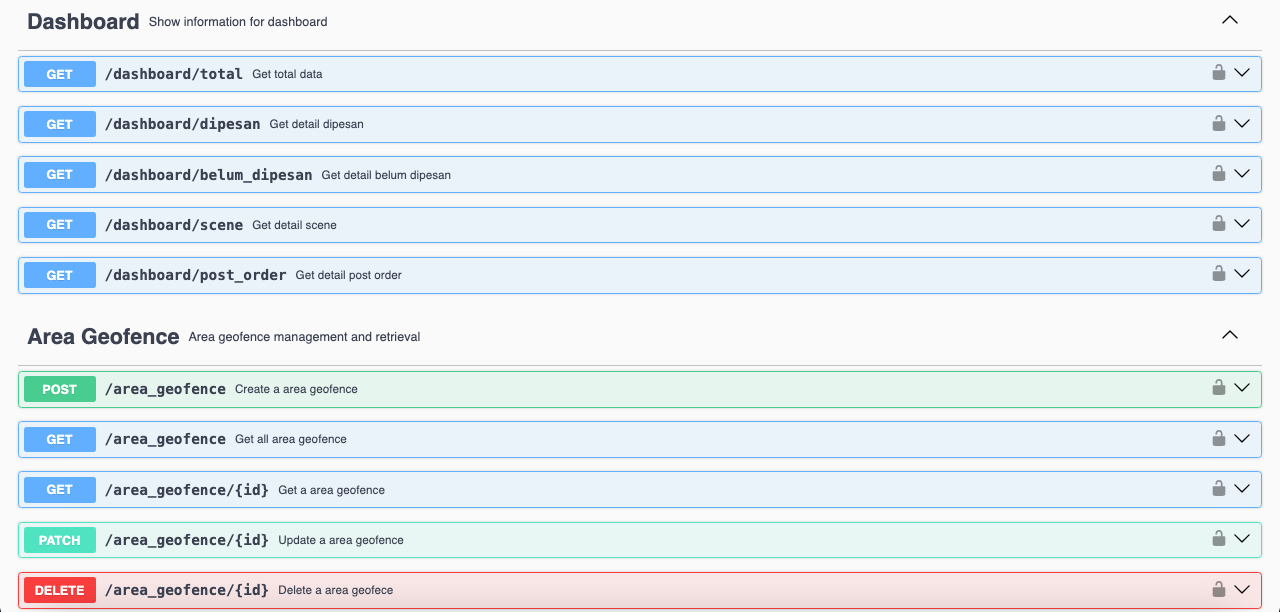This screenshot has width=1280, height=612.
Task: Click the PATCH method badge
Action: [60, 540]
